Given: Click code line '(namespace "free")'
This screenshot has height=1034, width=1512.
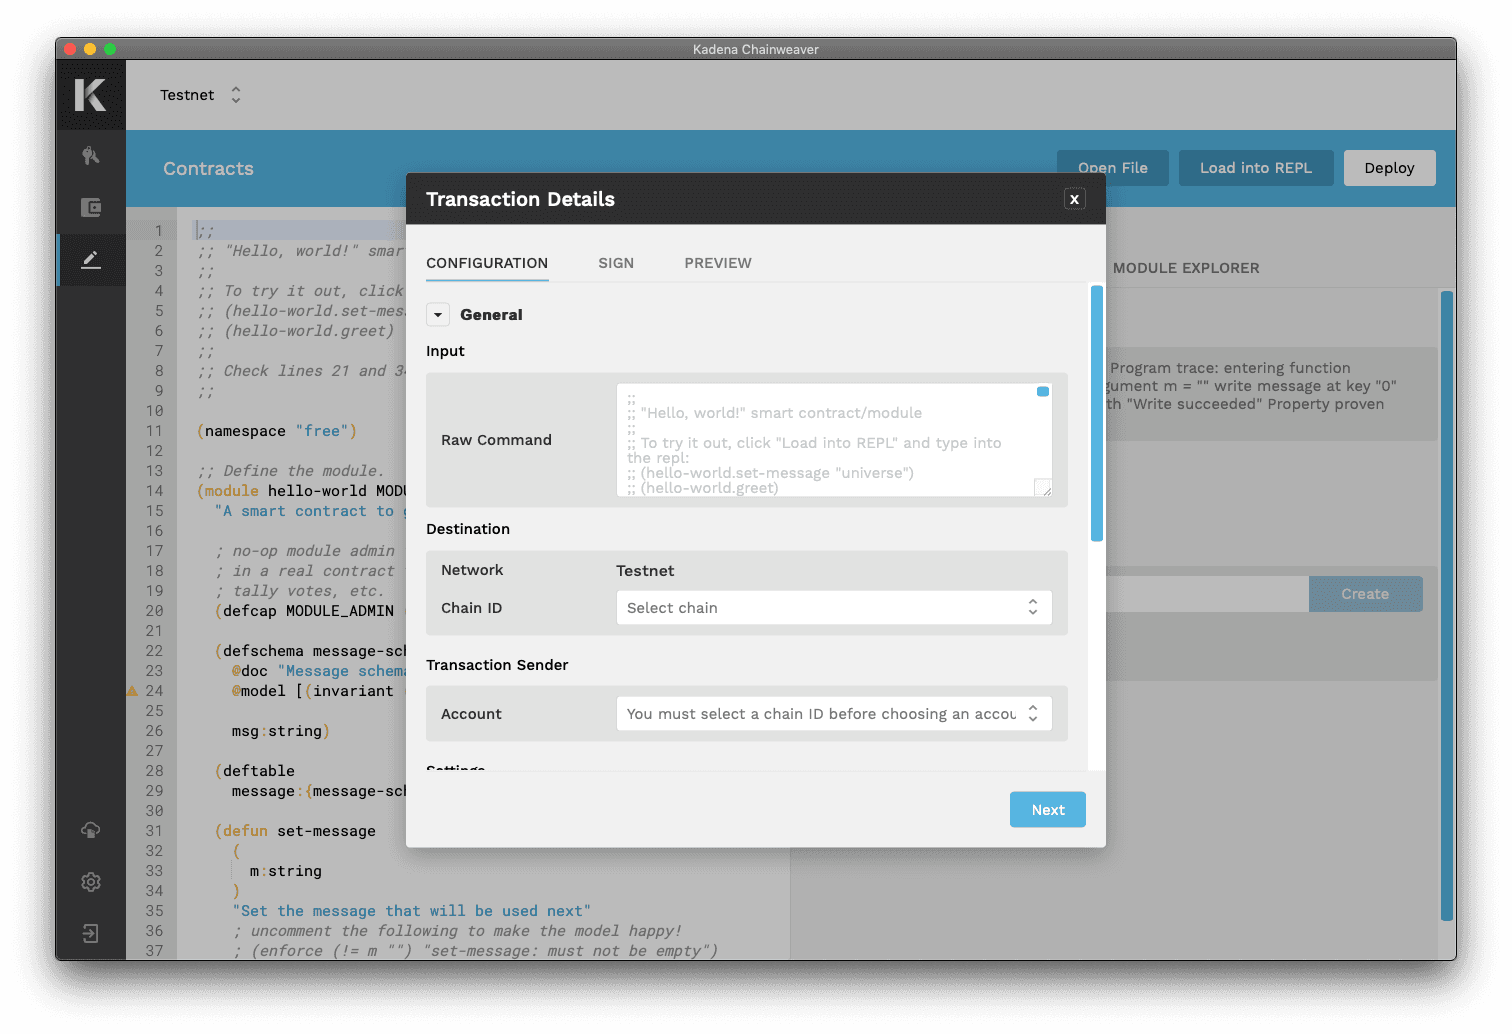Looking at the screenshot, I should [277, 431].
